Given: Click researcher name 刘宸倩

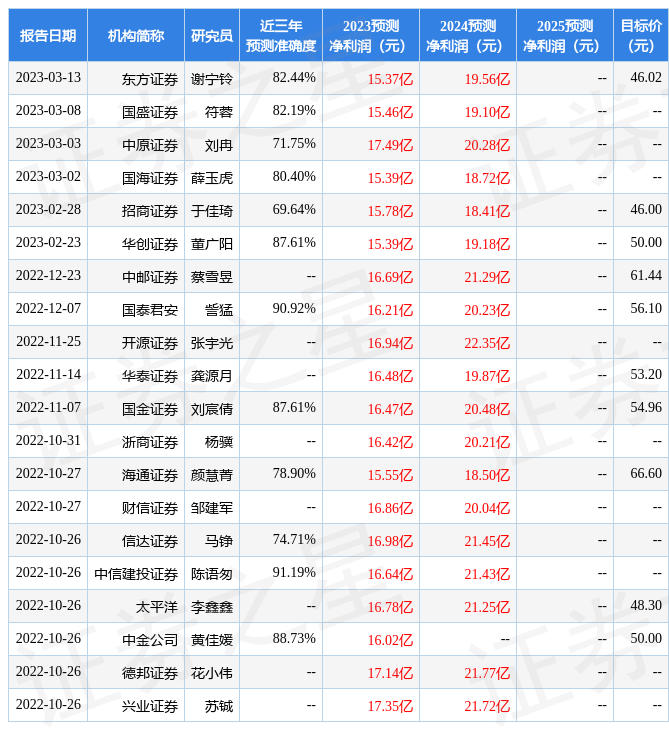Looking at the screenshot, I should (x=212, y=409).
